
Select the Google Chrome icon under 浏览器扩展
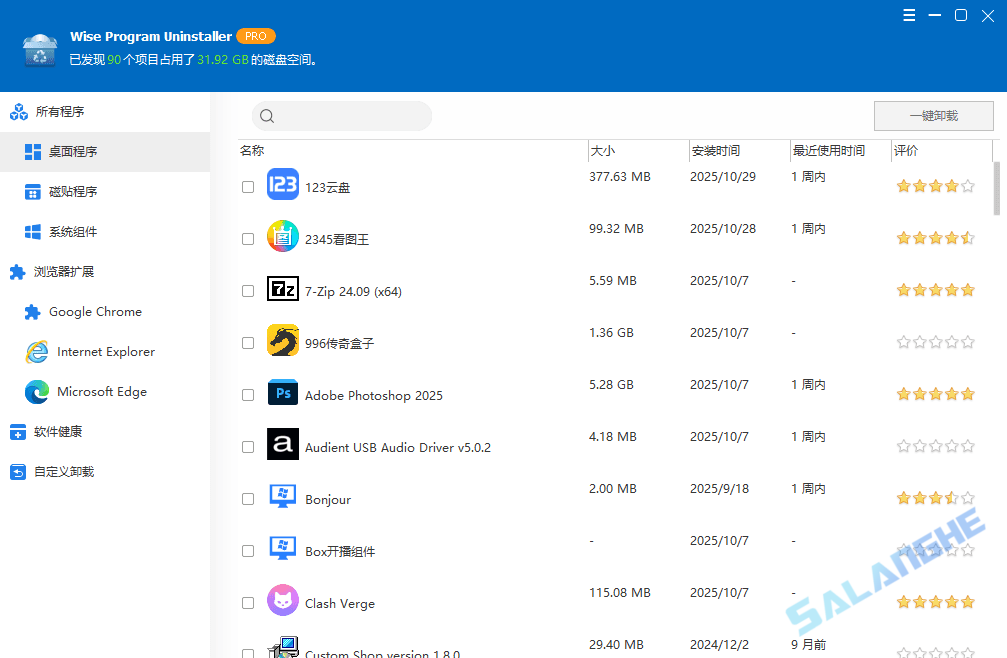[x=34, y=311]
